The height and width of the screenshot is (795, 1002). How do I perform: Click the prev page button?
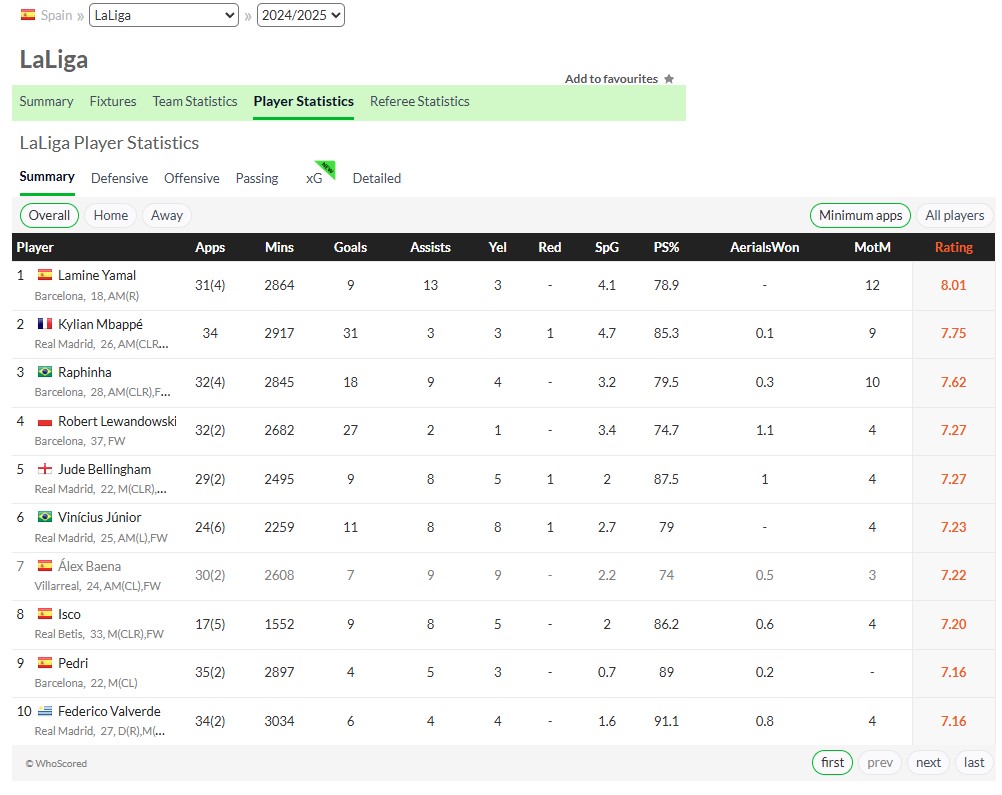[880, 762]
